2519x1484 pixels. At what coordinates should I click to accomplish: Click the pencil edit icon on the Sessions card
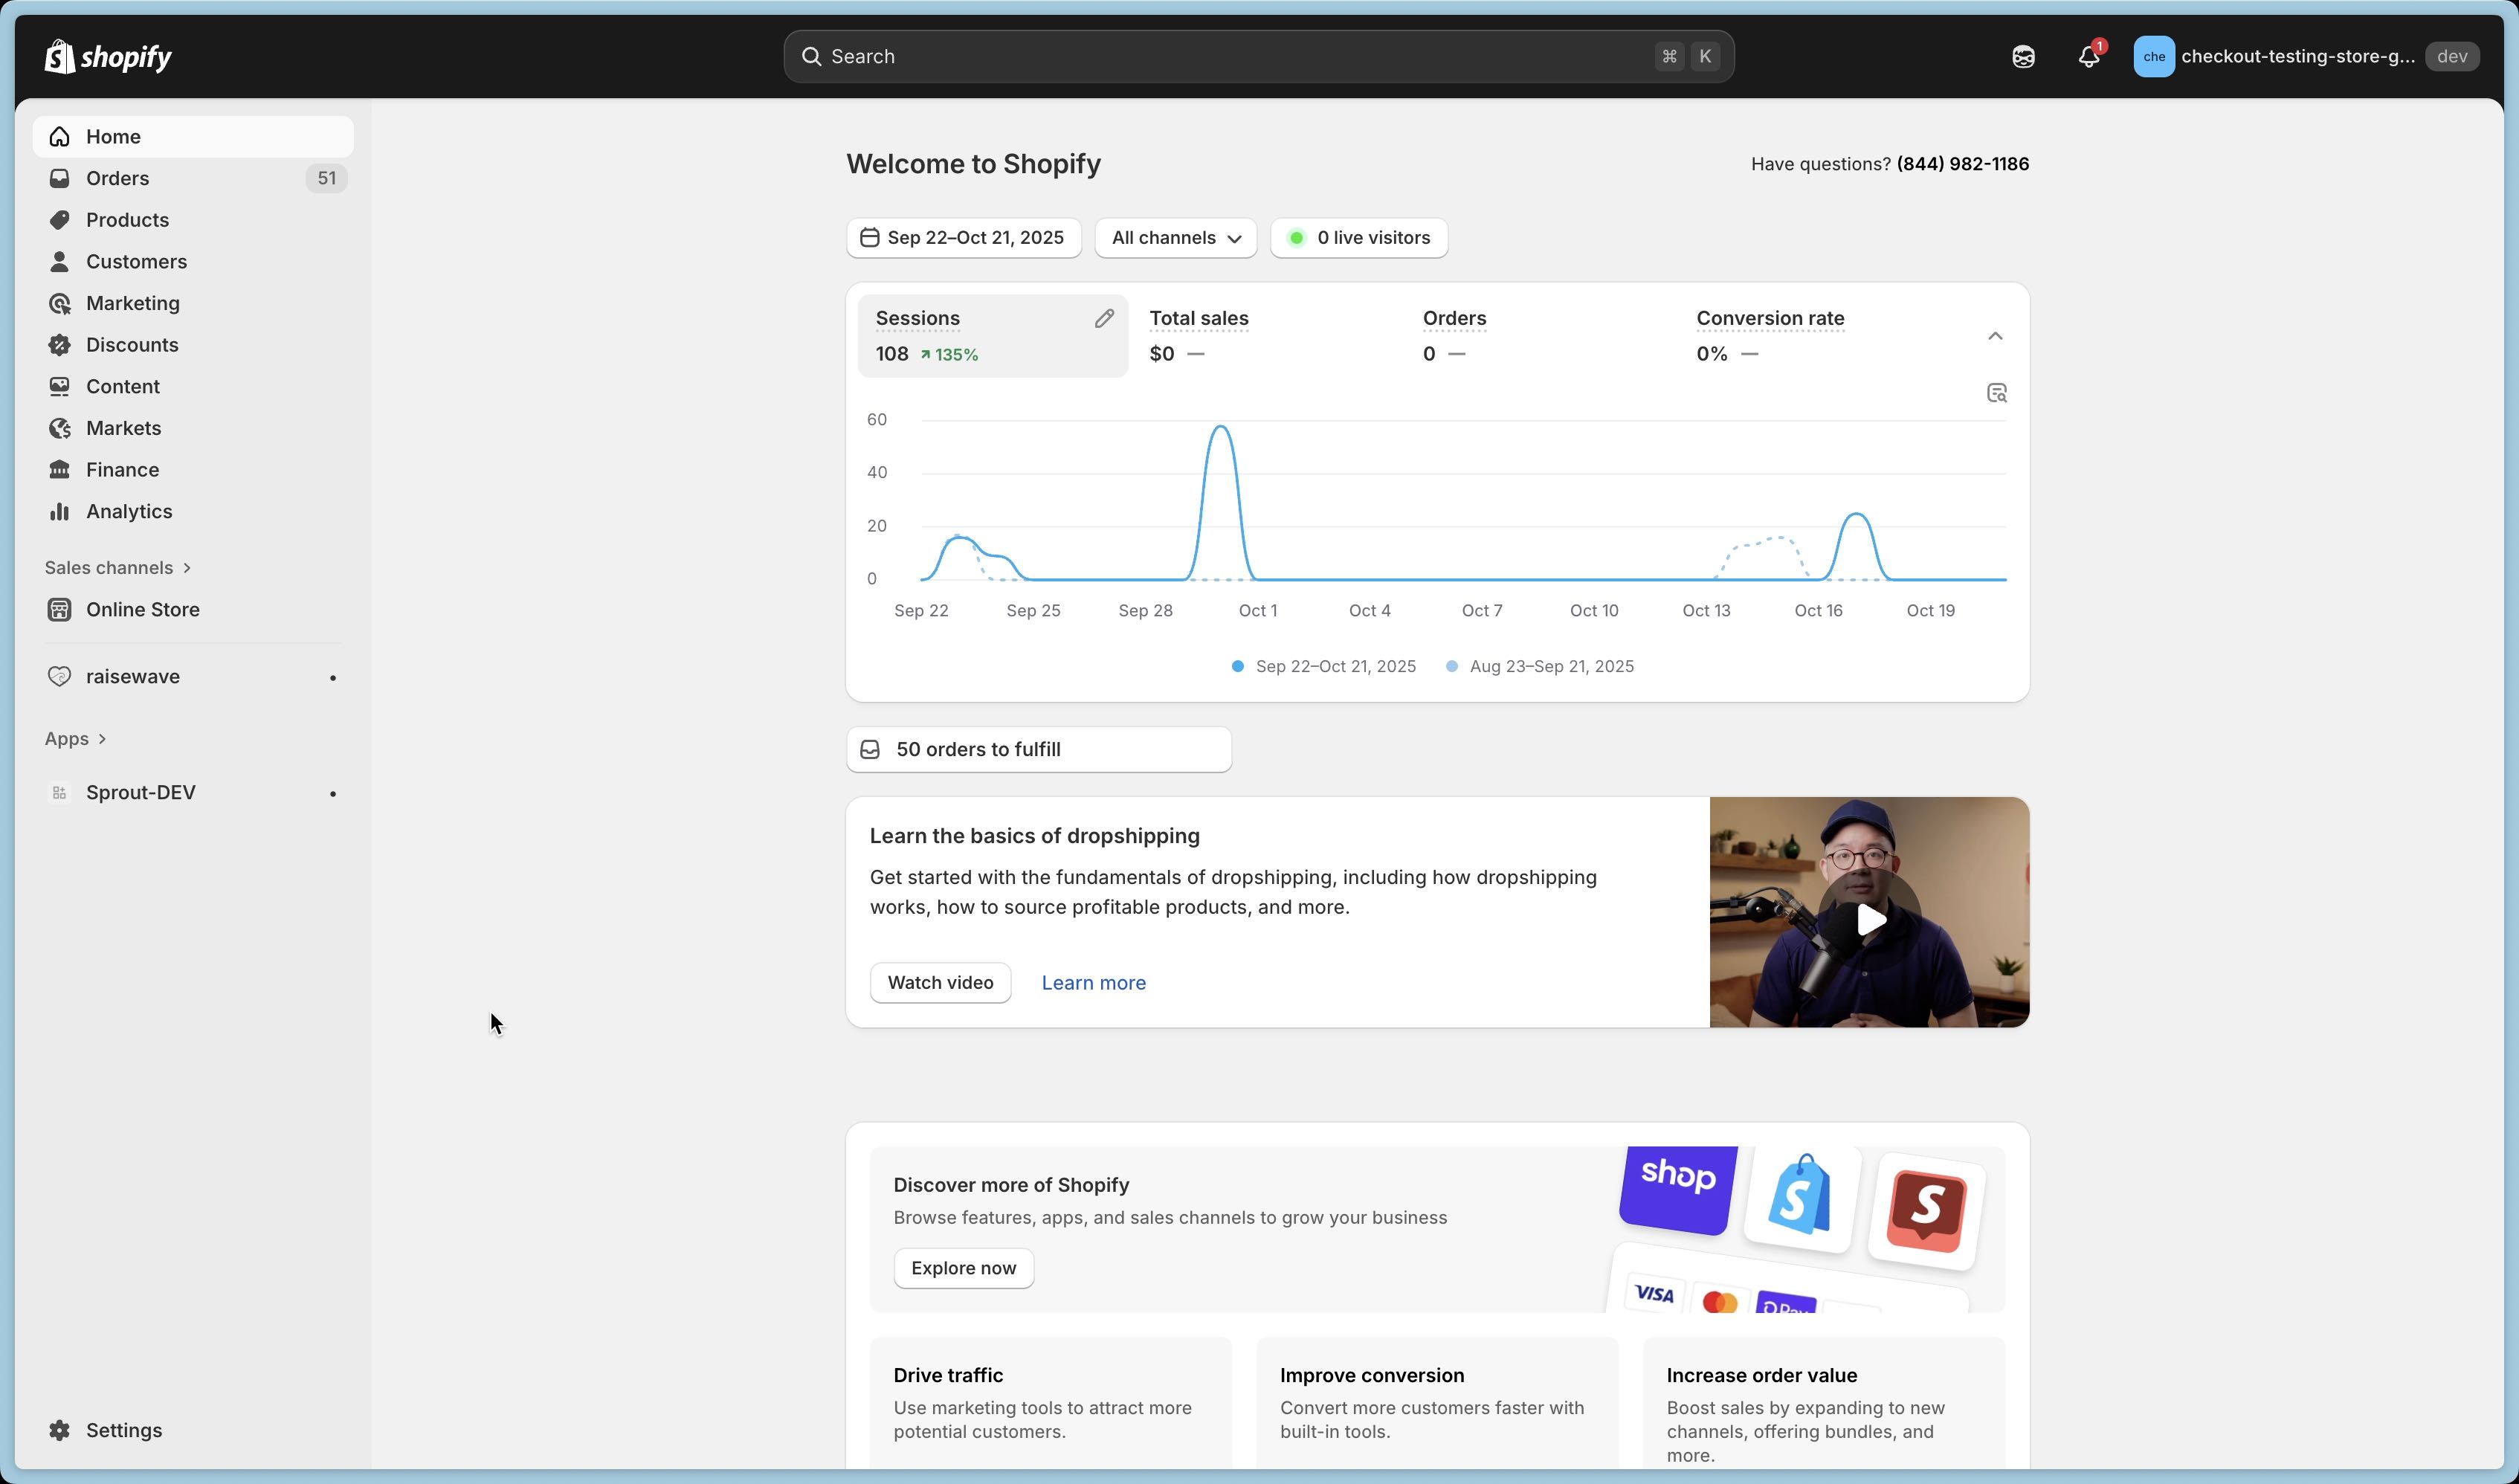click(x=1103, y=319)
